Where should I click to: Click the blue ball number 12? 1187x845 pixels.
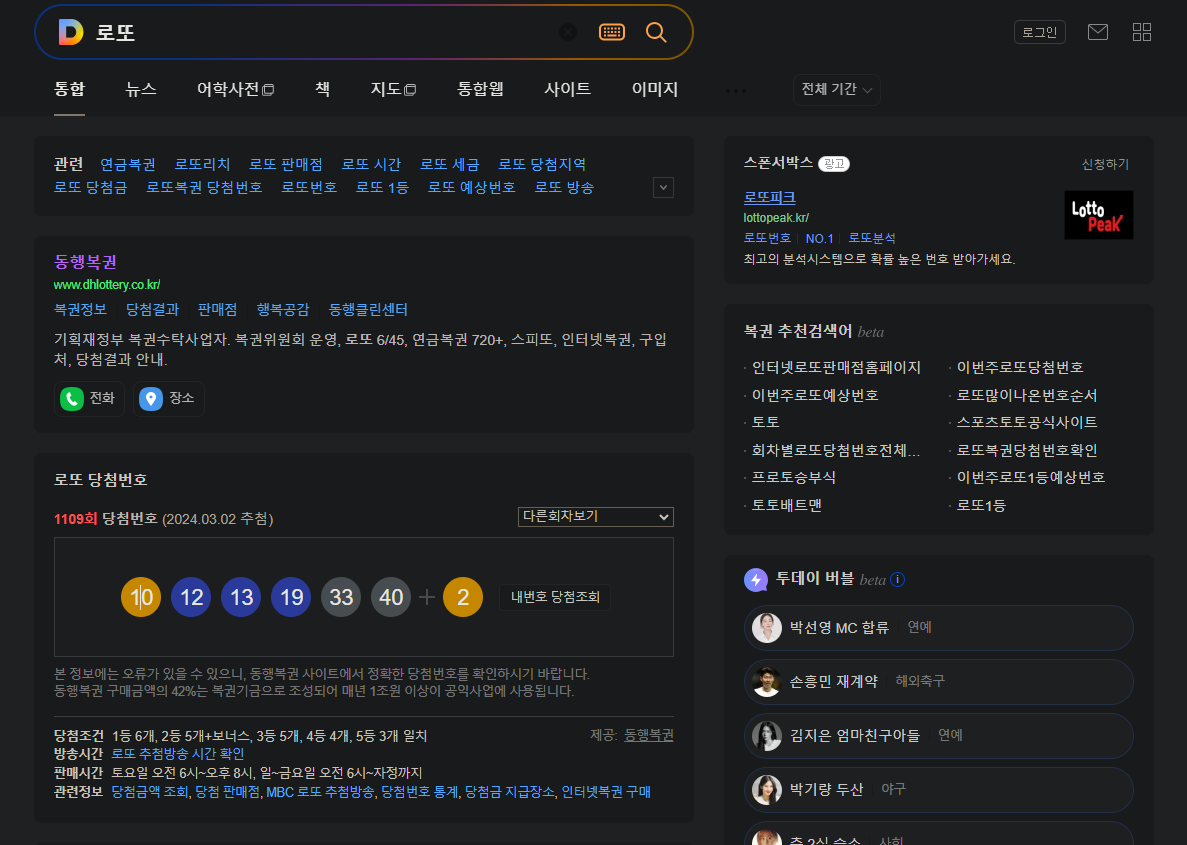click(x=191, y=597)
